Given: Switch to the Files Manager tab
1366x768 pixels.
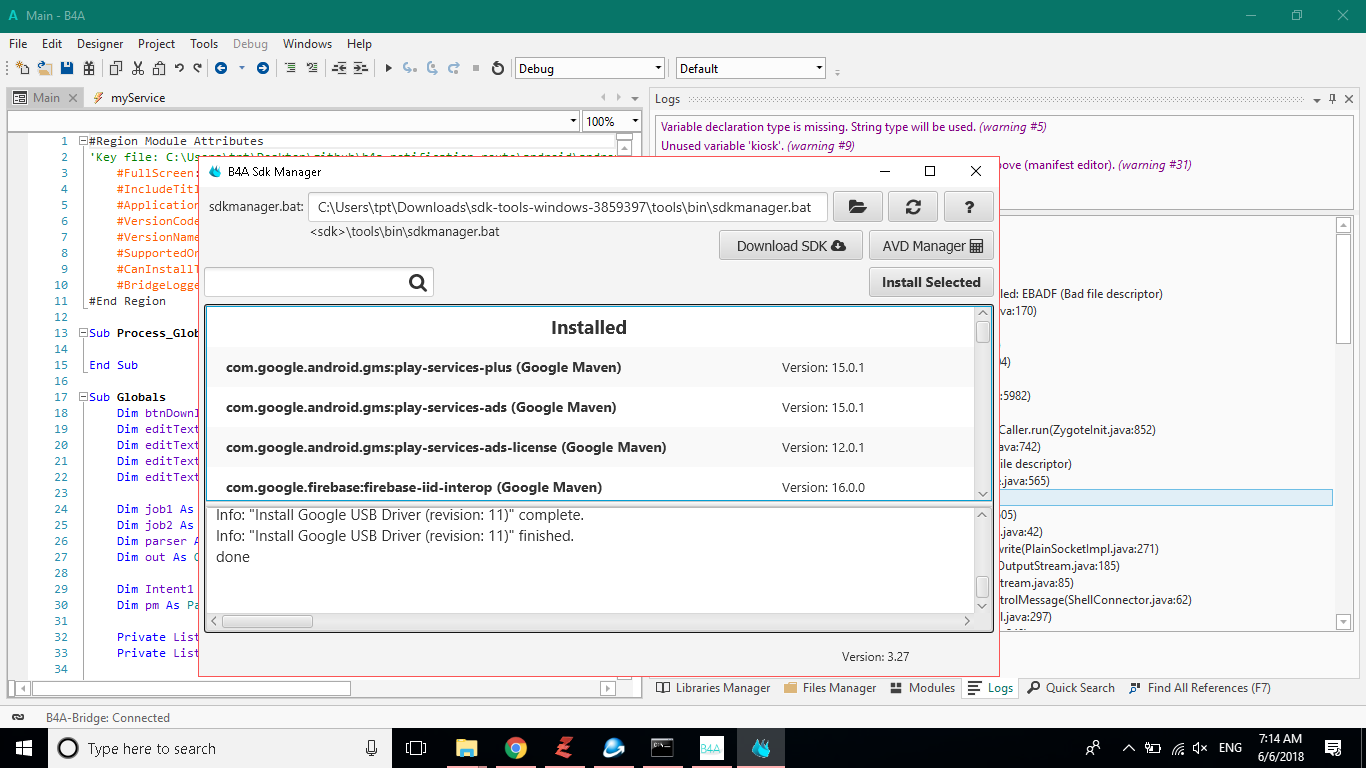Looking at the screenshot, I should pyautogui.click(x=830, y=688).
